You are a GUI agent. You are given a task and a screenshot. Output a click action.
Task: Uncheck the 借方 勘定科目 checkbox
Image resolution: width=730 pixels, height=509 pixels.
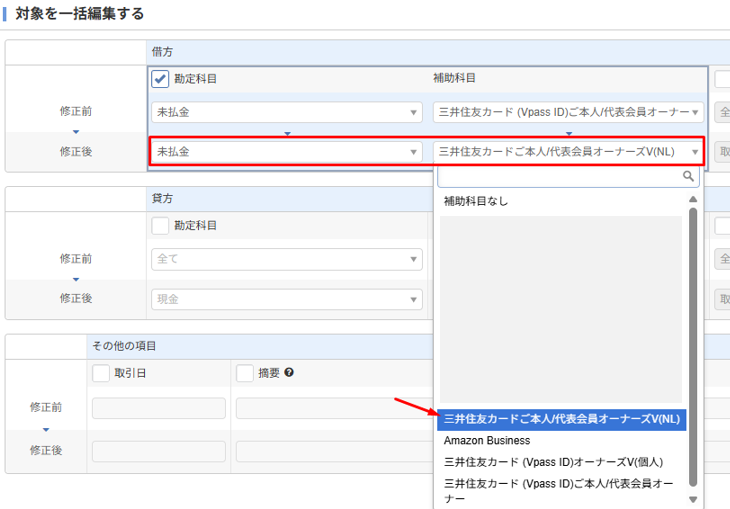click(160, 78)
